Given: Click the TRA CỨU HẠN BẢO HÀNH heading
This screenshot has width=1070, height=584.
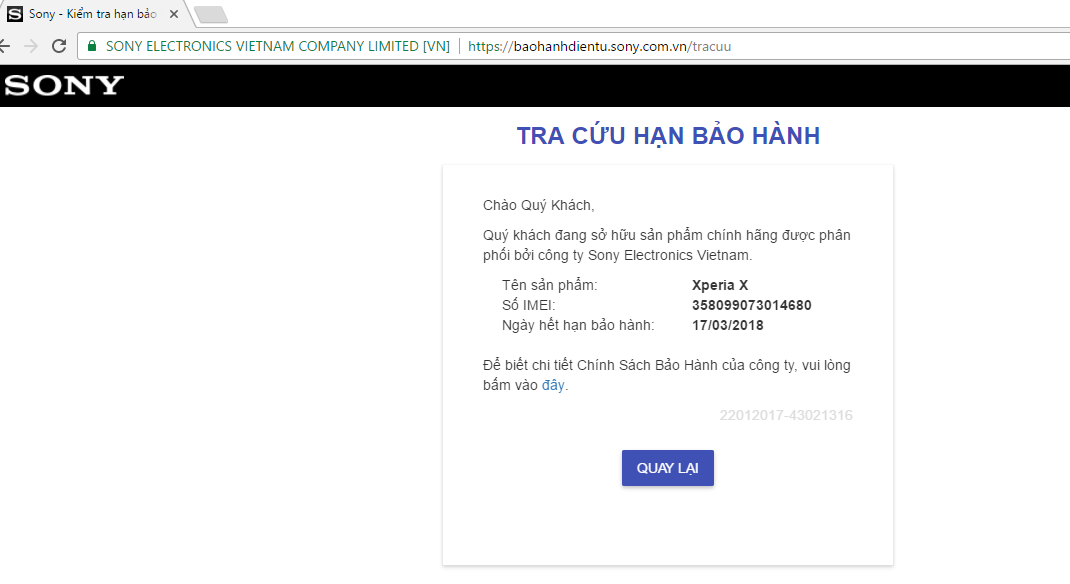Looking at the screenshot, I should pos(668,136).
